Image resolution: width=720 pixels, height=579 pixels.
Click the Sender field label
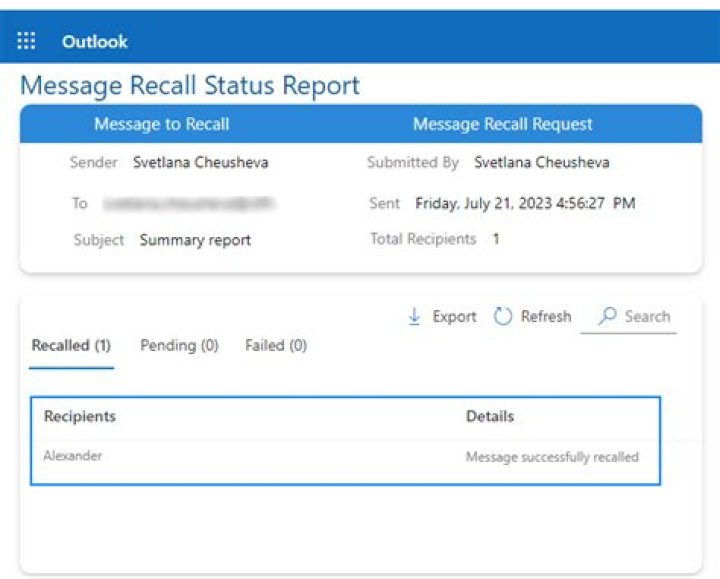[94, 162]
